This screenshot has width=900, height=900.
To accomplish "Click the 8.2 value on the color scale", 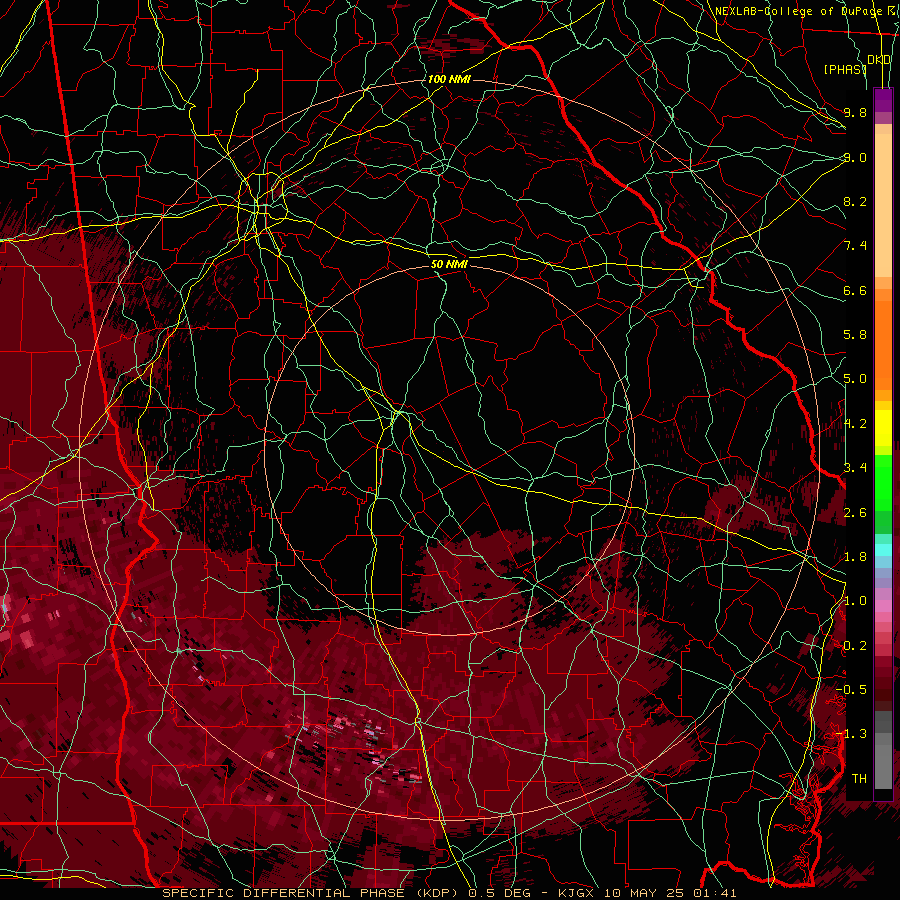I will (x=855, y=201).
